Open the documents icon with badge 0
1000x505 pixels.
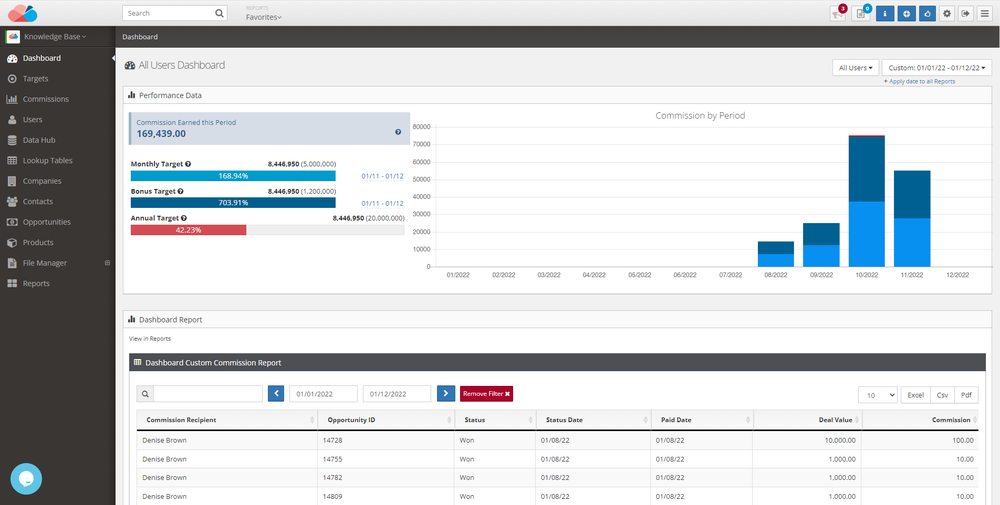861,13
